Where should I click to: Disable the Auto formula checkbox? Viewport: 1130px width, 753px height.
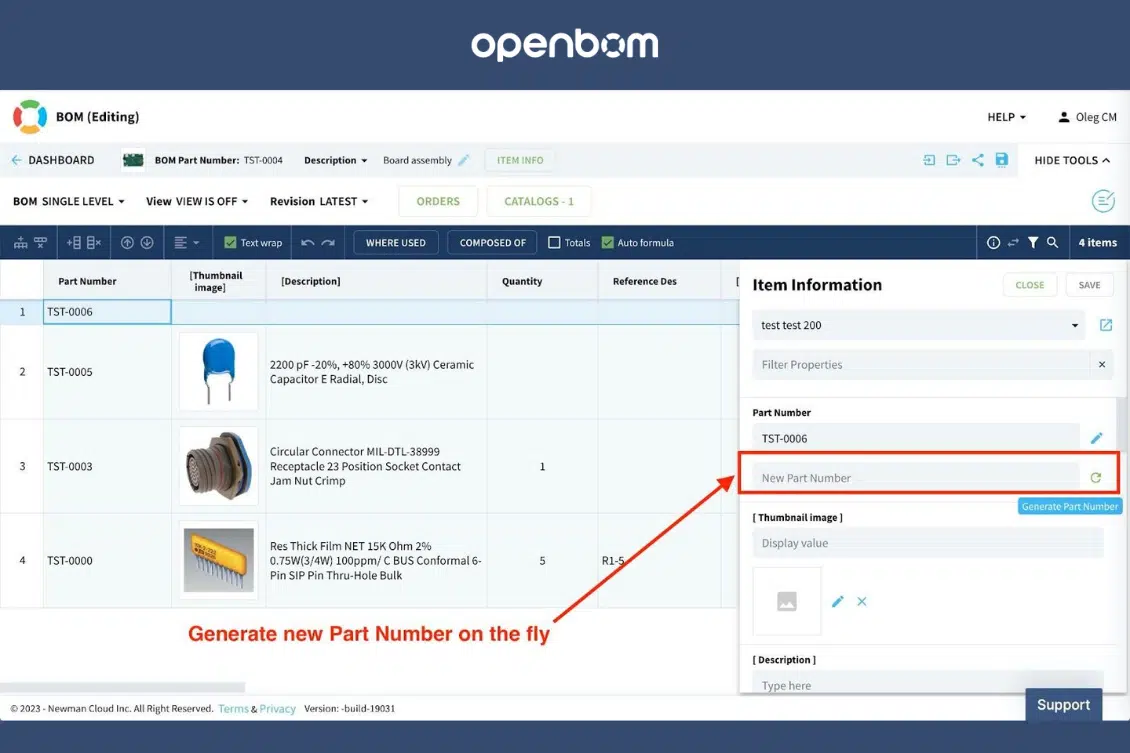(x=608, y=243)
